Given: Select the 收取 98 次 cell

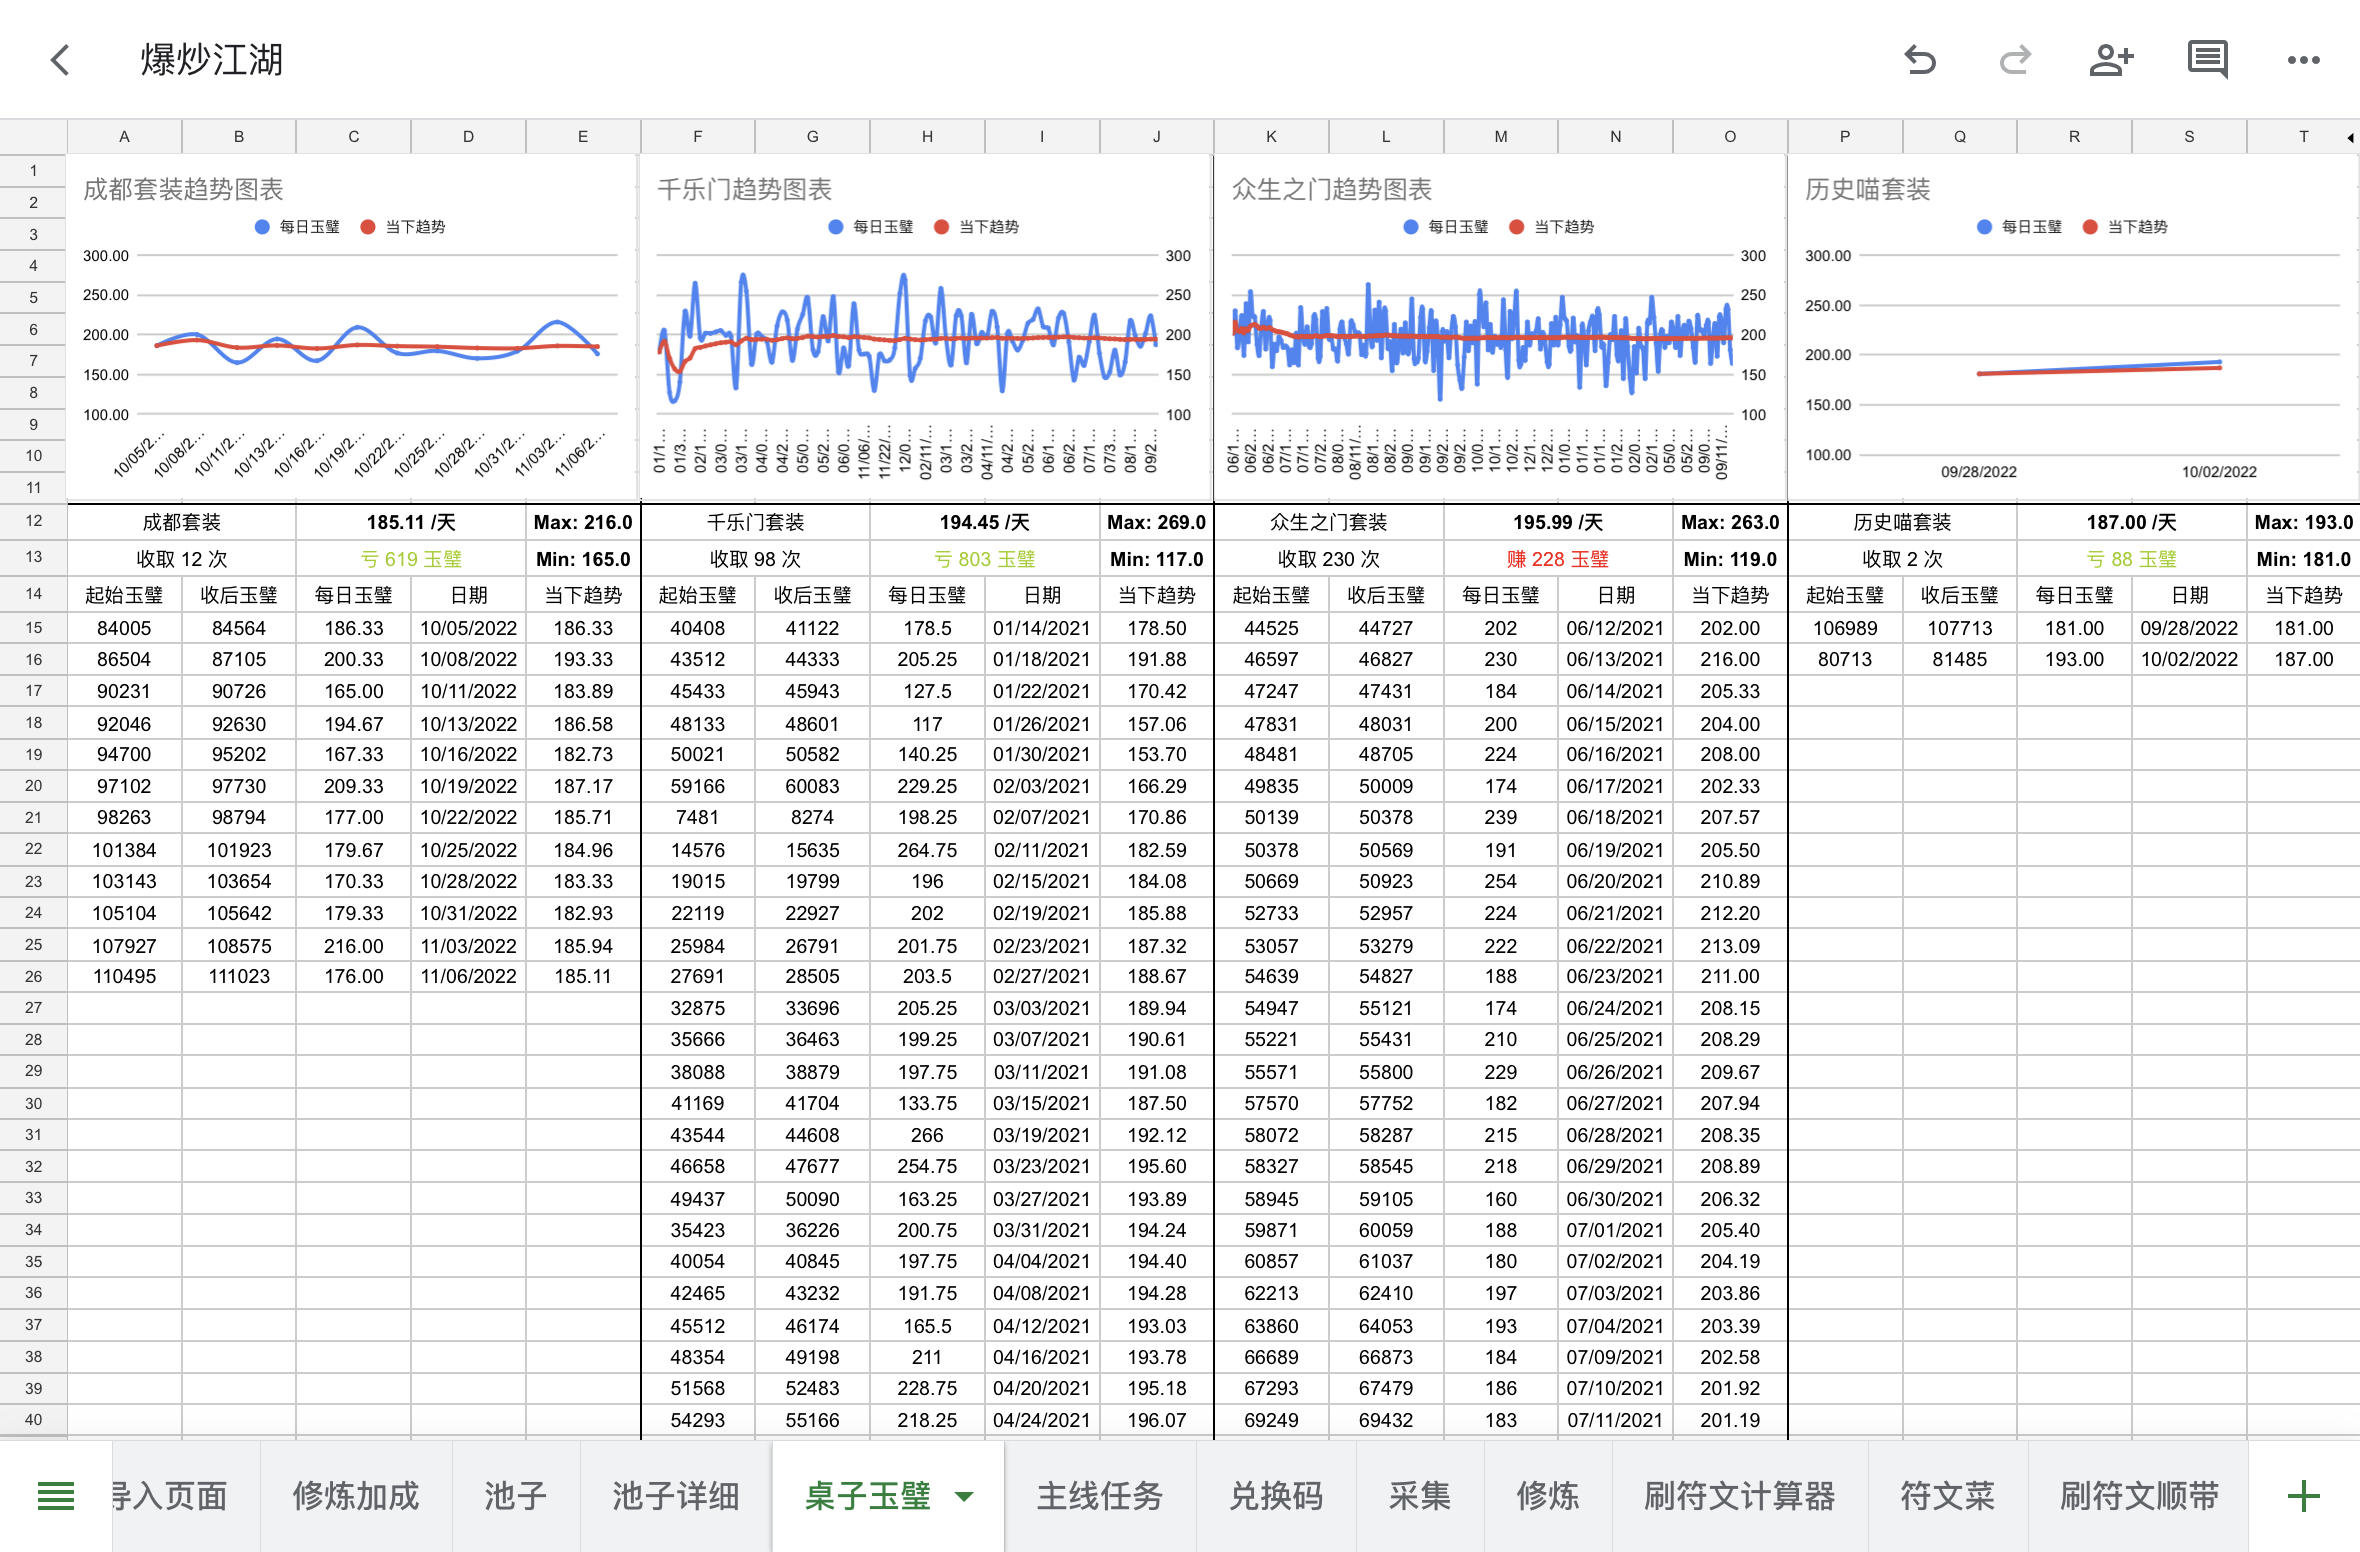Looking at the screenshot, I should coord(755,559).
